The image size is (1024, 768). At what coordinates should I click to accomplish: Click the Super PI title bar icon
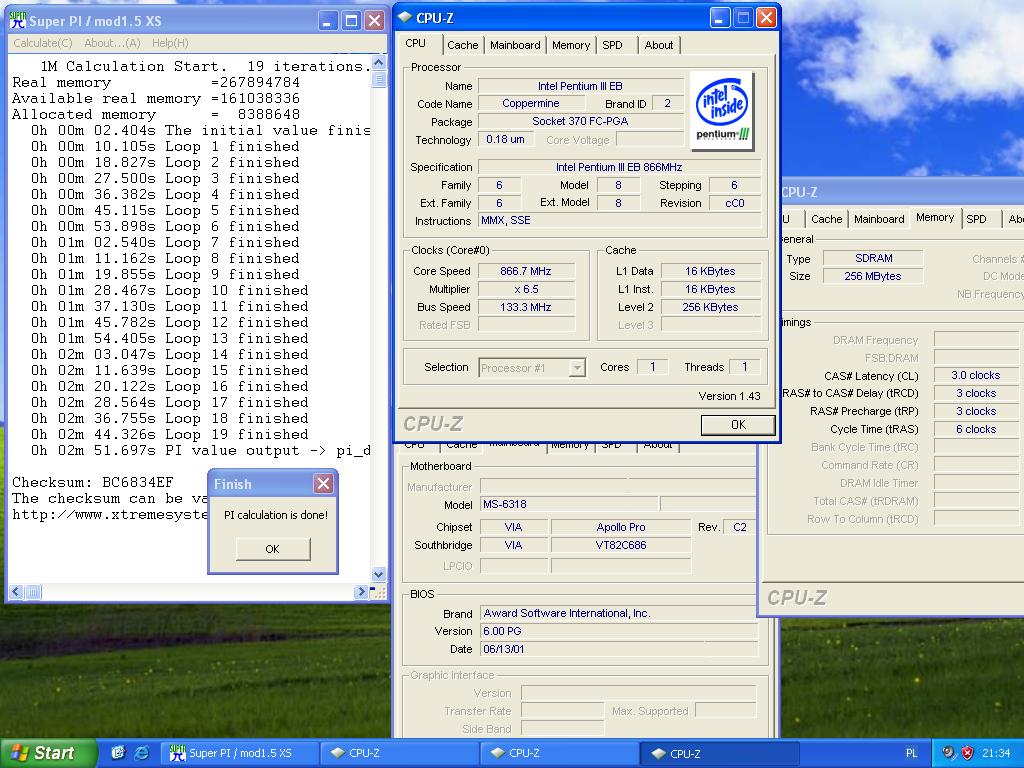(x=18, y=21)
